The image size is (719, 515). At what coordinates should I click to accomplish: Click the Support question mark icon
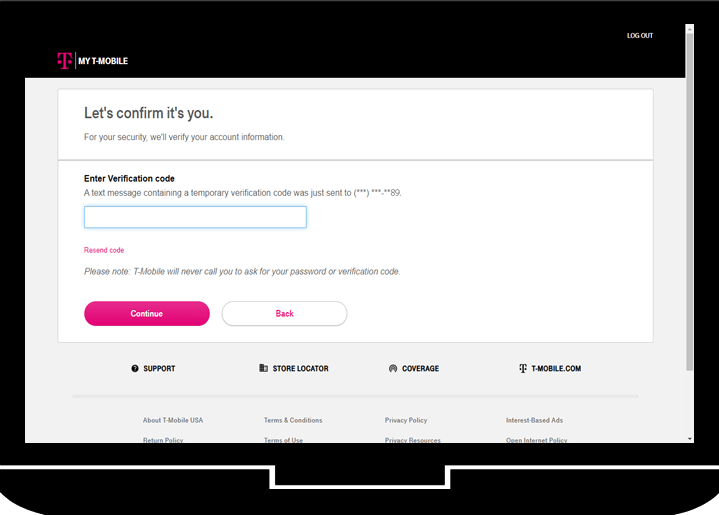pyautogui.click(x=135, y=368)
